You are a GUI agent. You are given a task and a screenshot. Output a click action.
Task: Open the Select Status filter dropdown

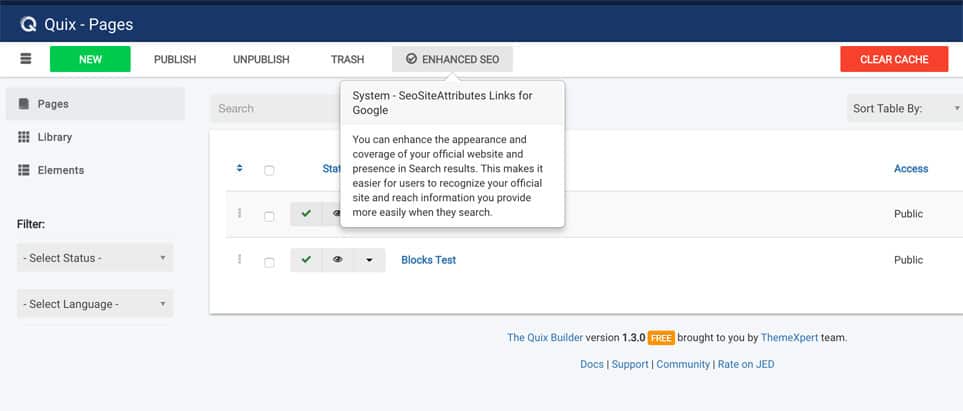pyautogui.click(x=95, y=258)
